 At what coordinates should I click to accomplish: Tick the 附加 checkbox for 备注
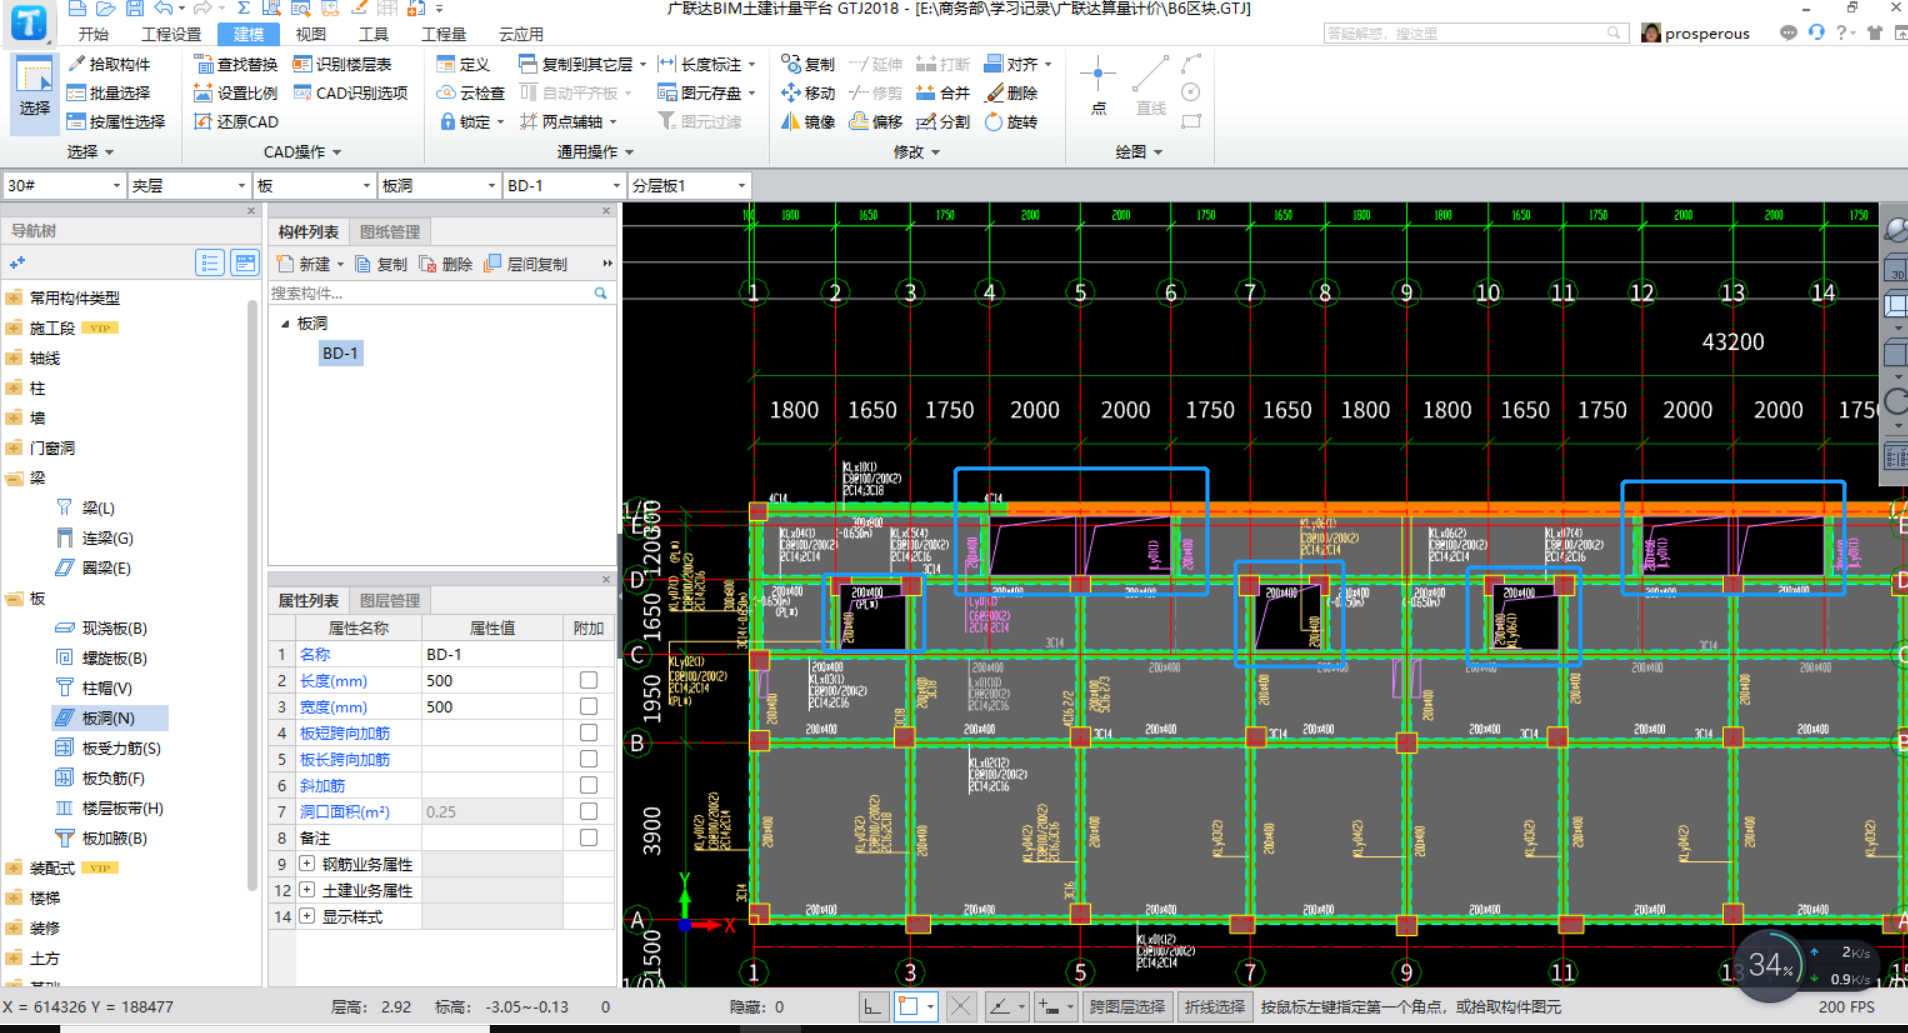click(x=589, y=837)
